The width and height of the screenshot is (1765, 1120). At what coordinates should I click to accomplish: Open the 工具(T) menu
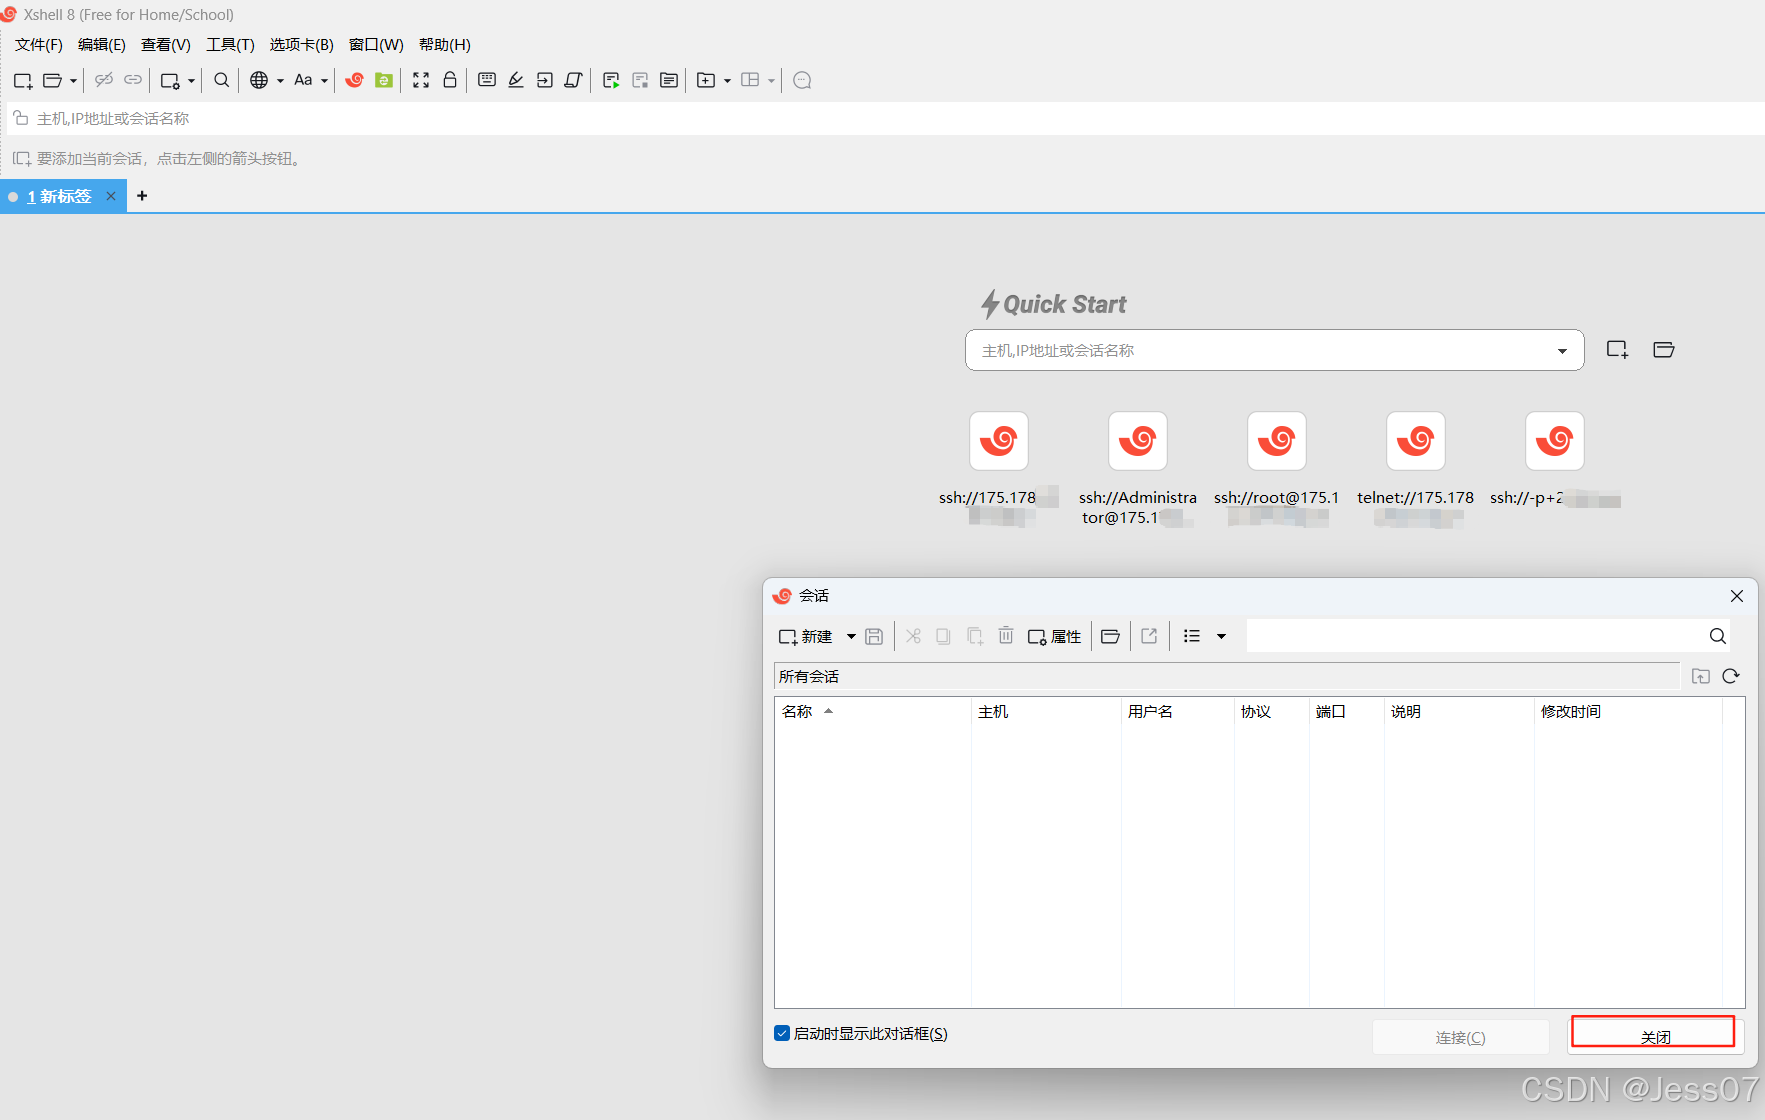230,45
